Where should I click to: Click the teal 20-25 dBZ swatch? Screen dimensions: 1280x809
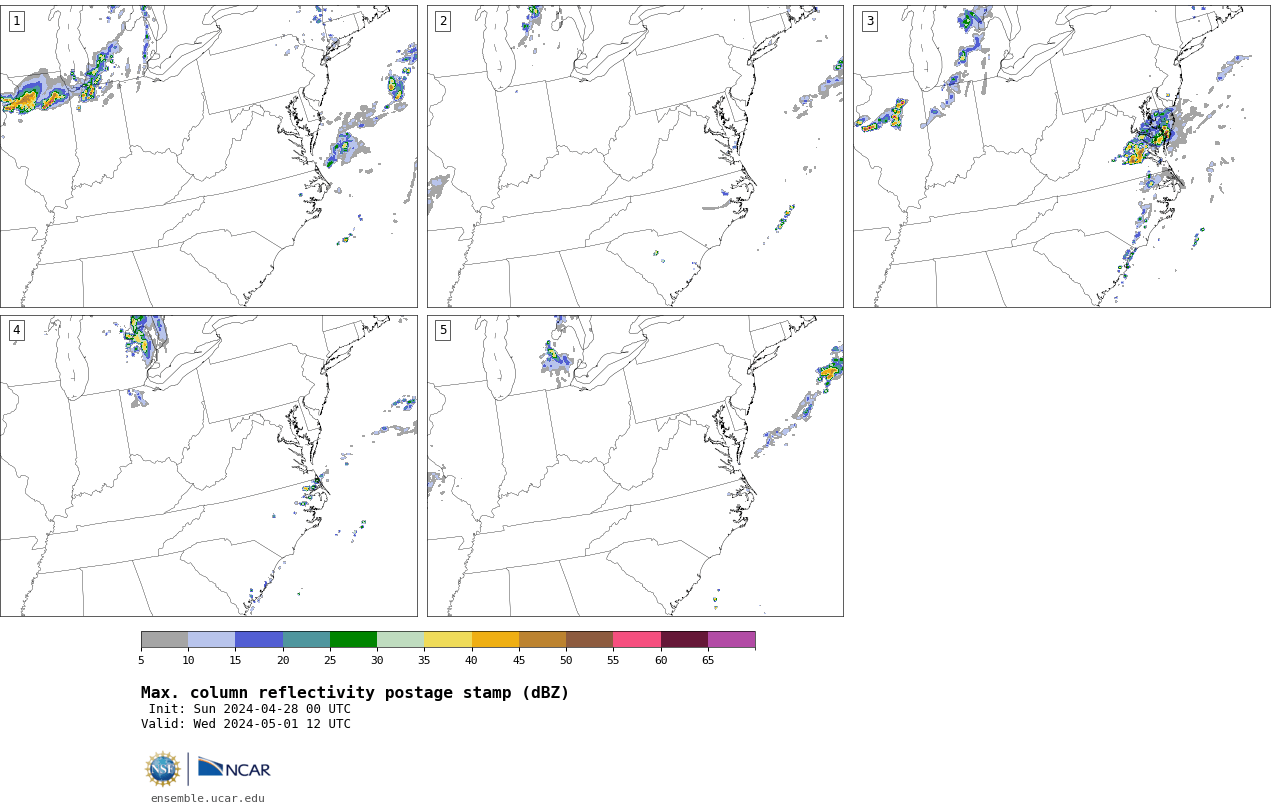coord(306,640)
